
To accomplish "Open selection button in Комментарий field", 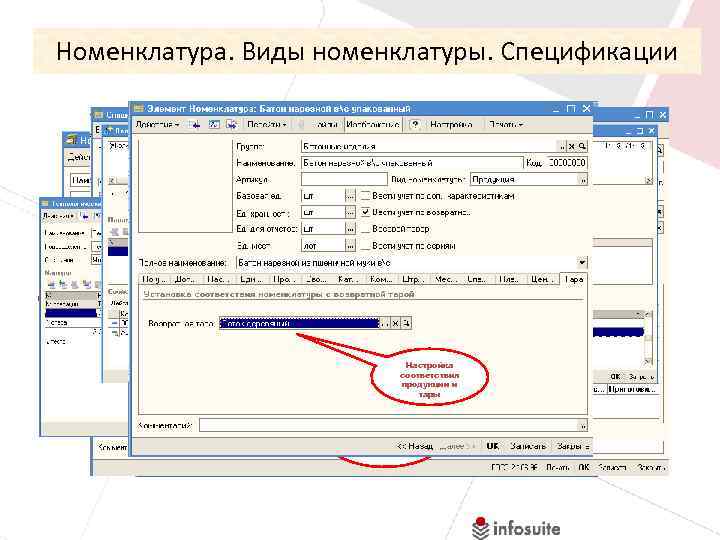I will pyautogui.click(x=582, y=426).
